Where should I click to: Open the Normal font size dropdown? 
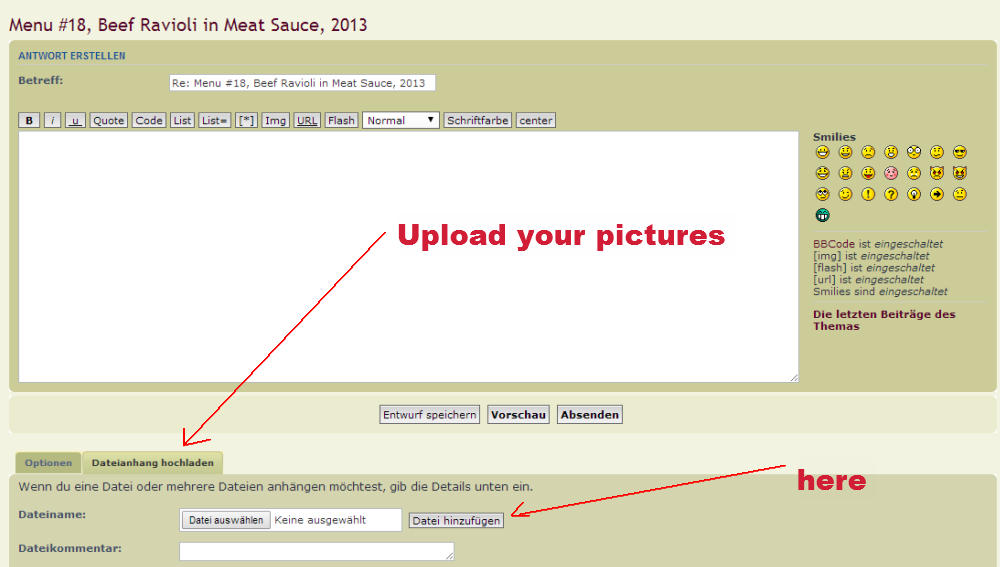pyautogui.click(x=401, y=120)
